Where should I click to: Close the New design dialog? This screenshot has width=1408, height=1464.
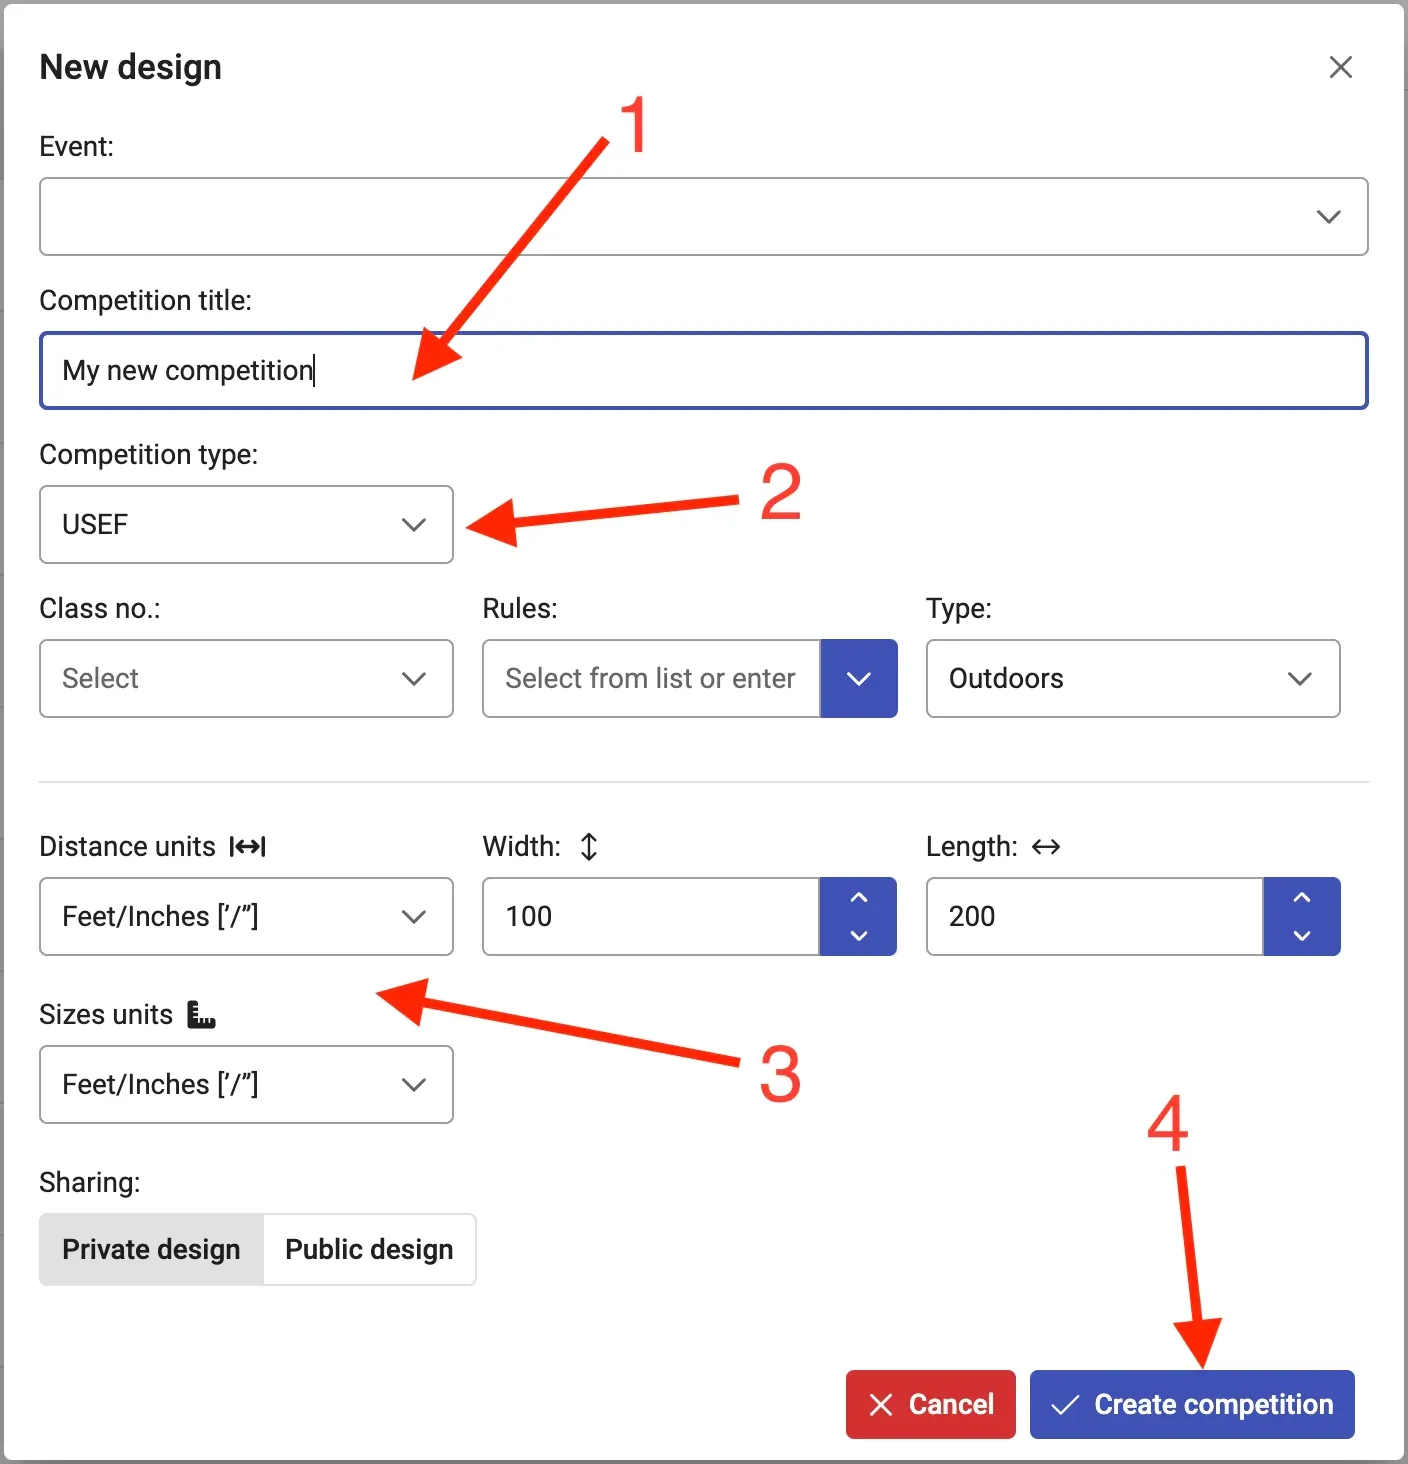pyautogui.click(x=1340, y=67)
